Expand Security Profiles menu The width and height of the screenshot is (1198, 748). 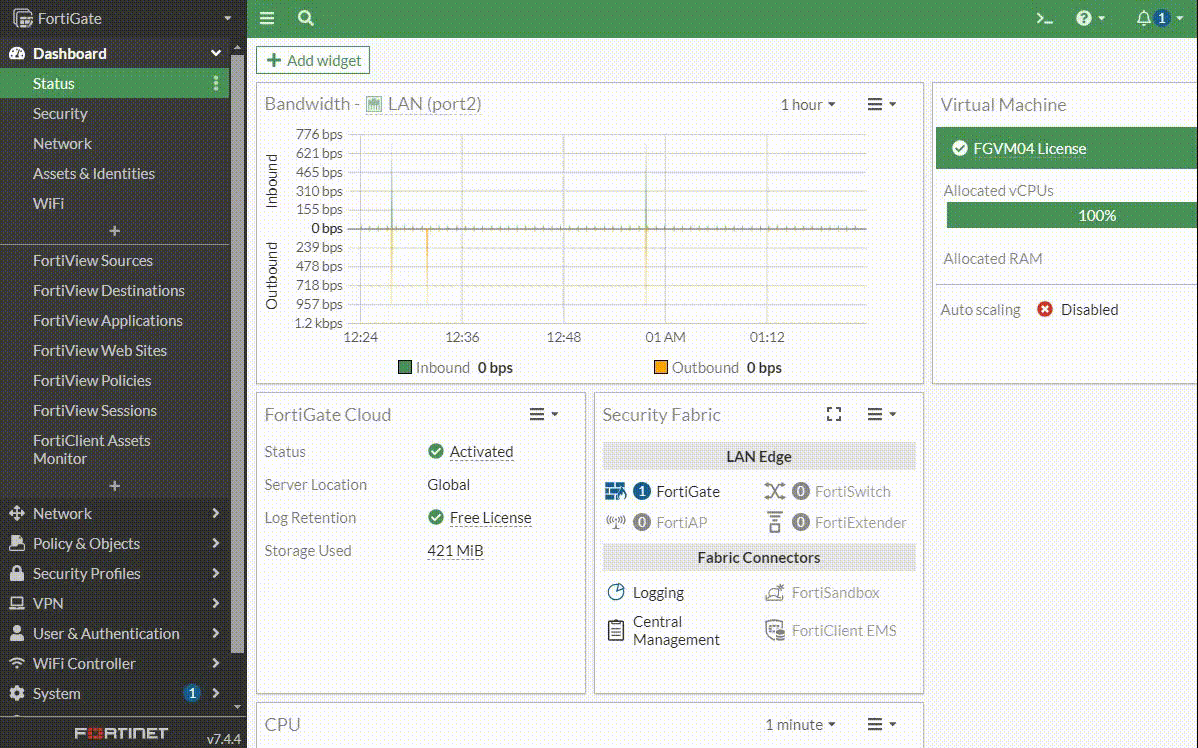point(115,574)
